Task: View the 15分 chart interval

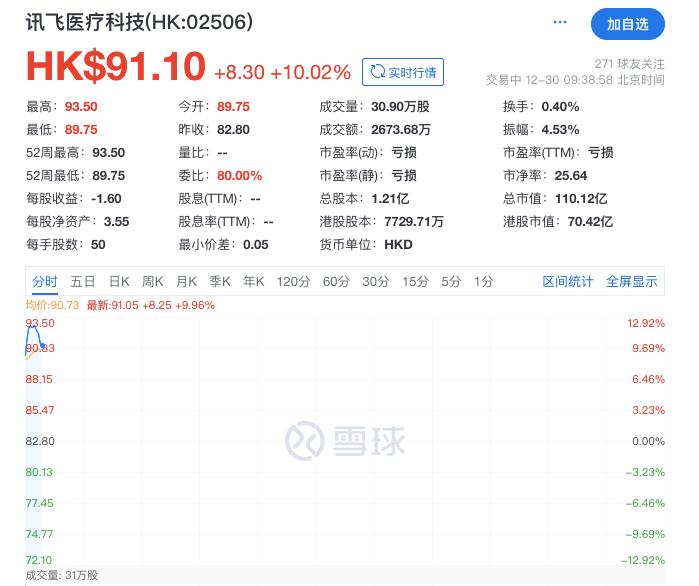Action: 415,282
